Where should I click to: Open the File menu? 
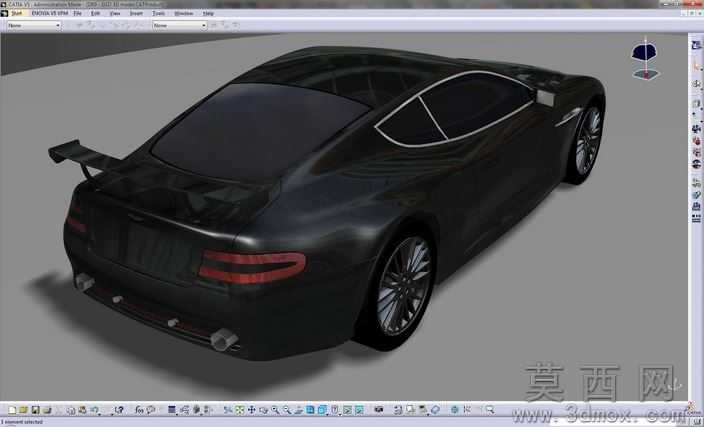point(77,13)
